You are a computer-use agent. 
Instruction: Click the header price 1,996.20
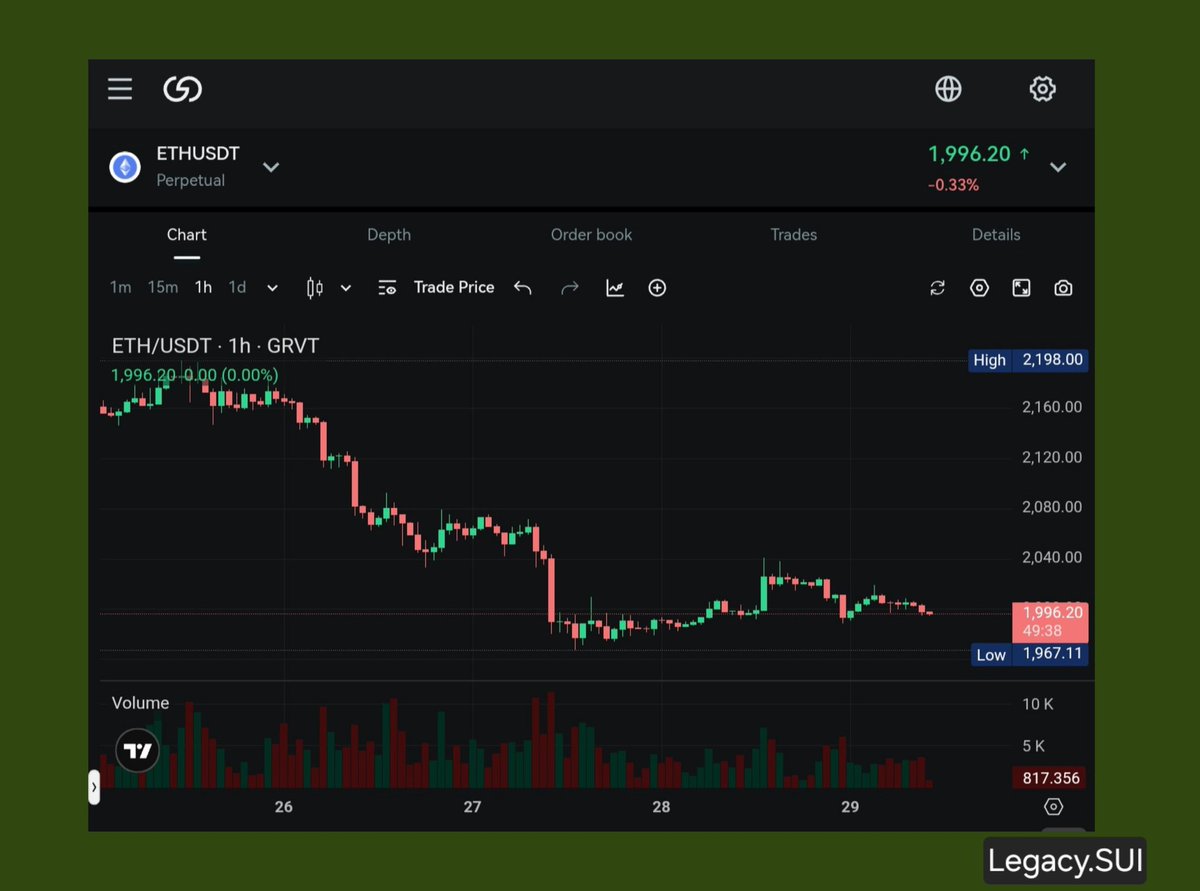click(969, 154)
